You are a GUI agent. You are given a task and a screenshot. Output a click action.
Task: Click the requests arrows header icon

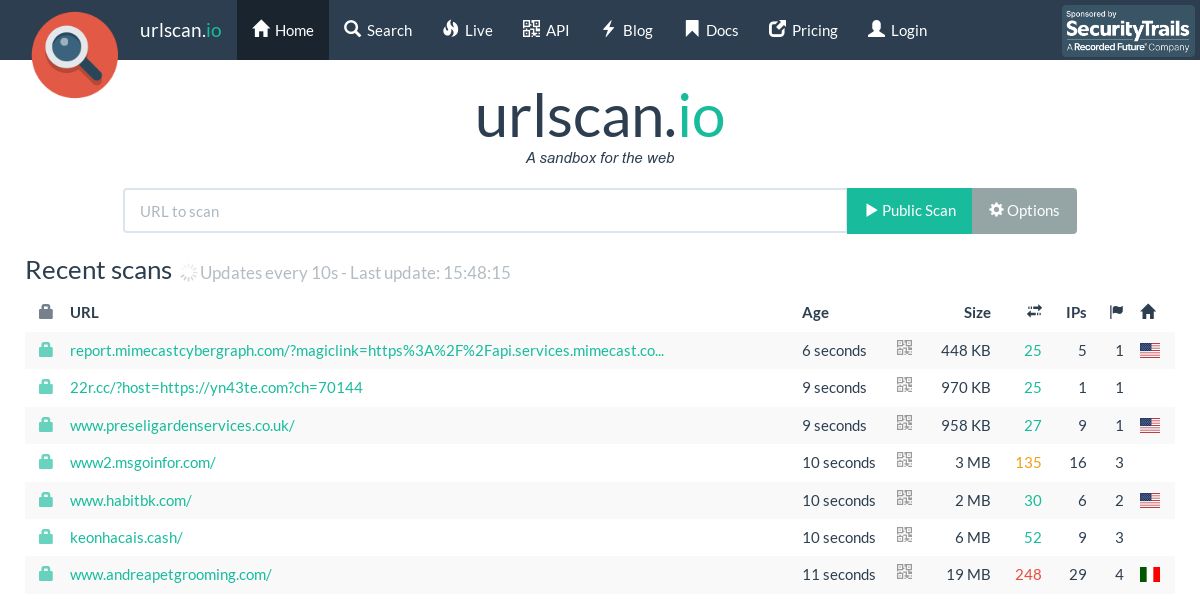(1034, 312)
